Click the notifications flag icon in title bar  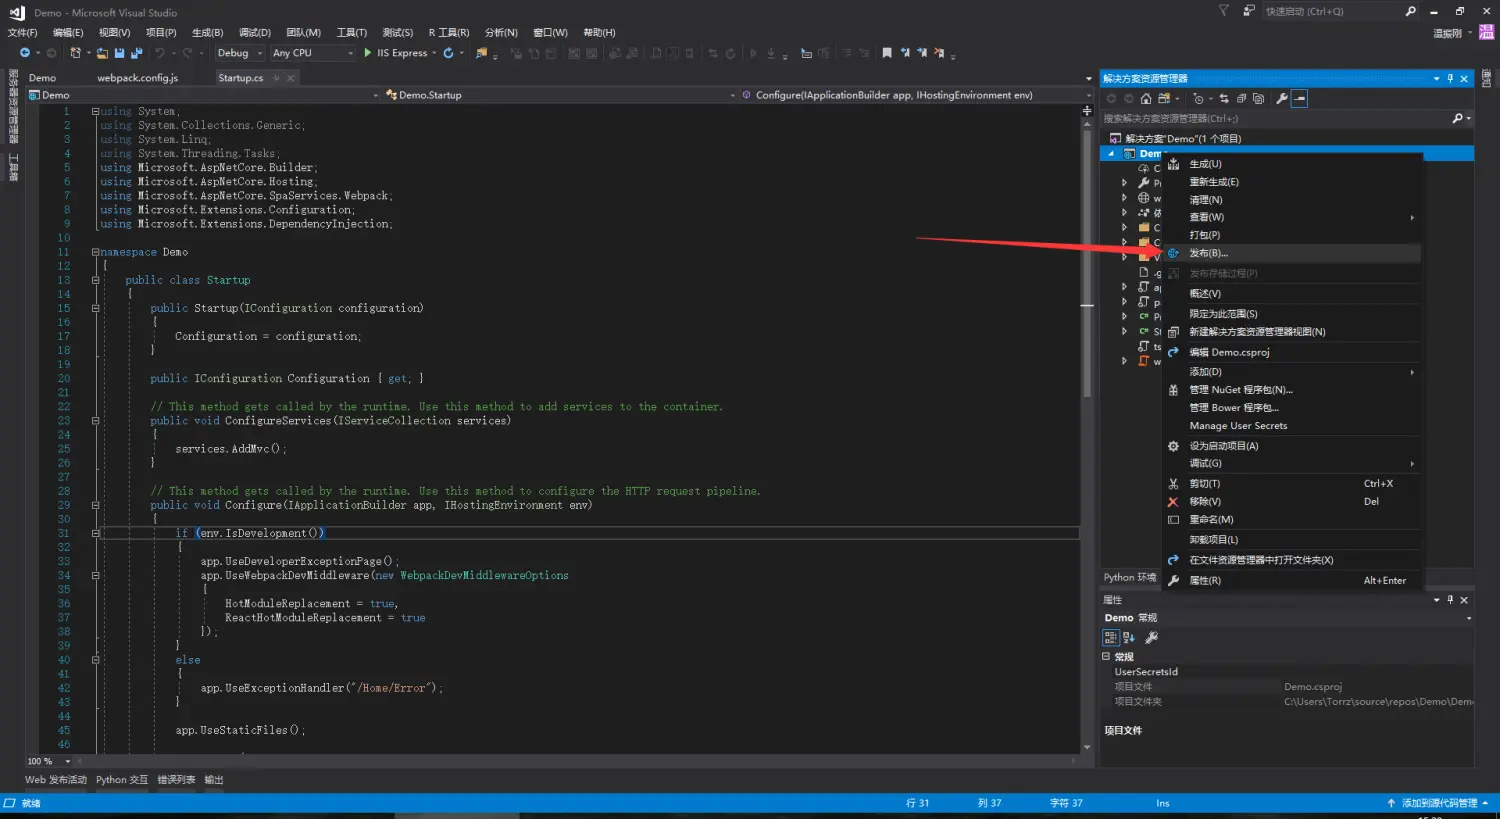click(x=1224, y=11)
